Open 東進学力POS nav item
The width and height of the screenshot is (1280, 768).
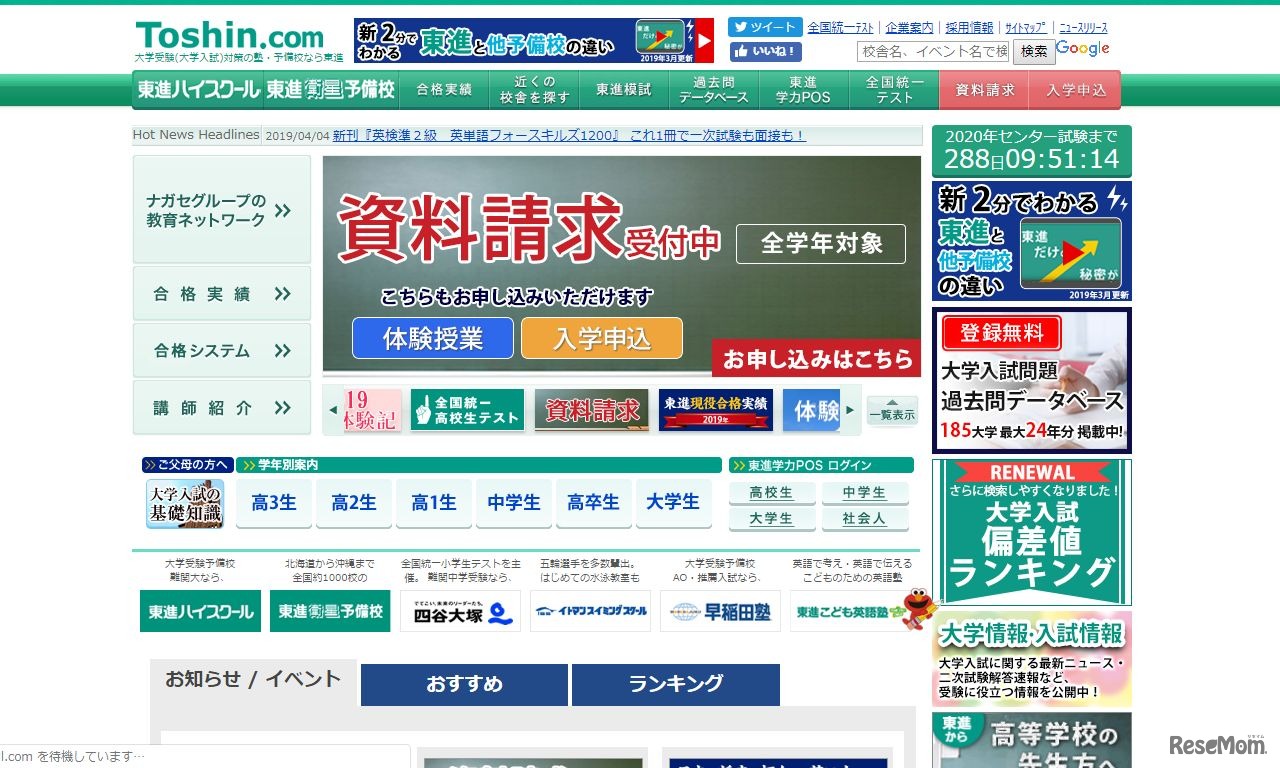point(804,89)
